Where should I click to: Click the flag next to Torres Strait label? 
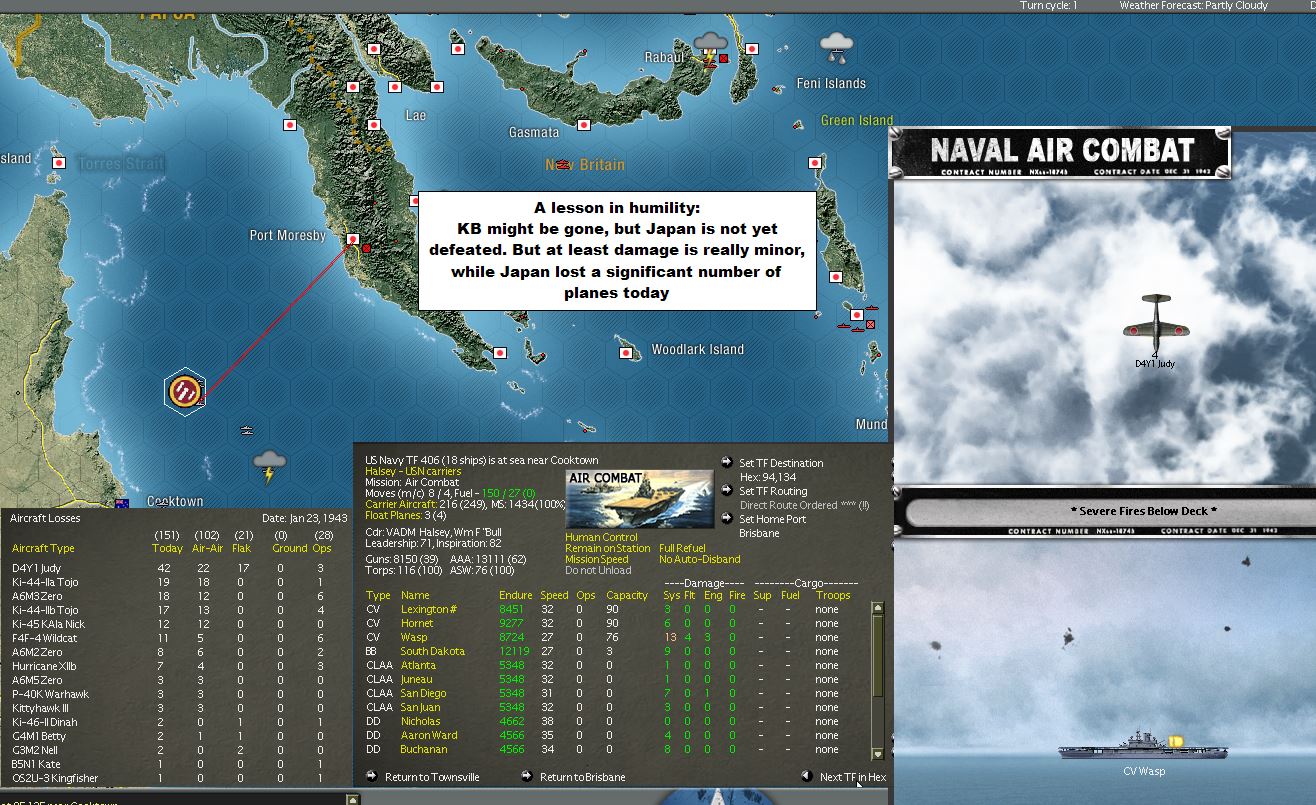pyautogui.click(x=59, y=162)
